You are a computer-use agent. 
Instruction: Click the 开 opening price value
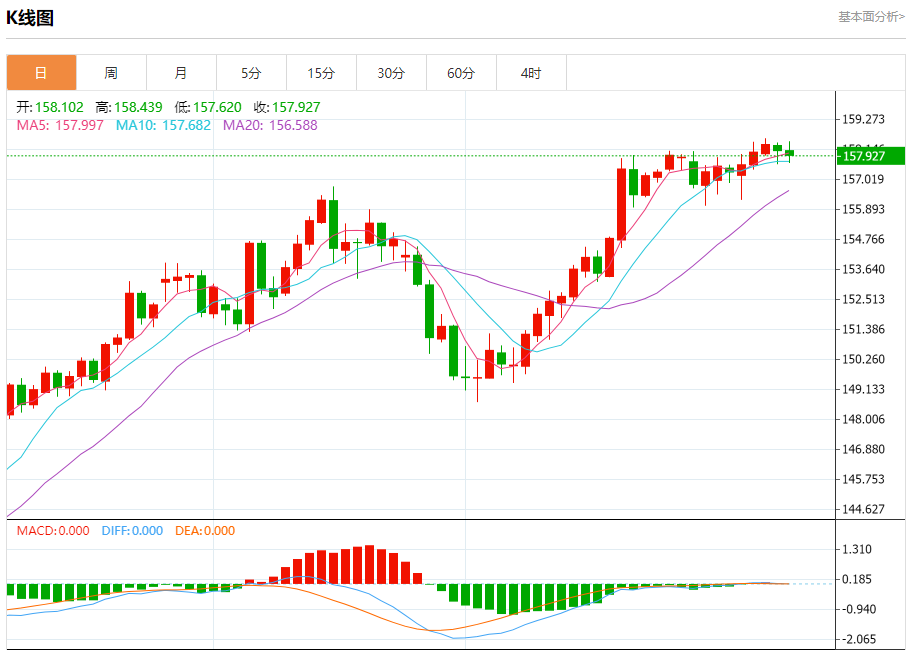point(60,107)
